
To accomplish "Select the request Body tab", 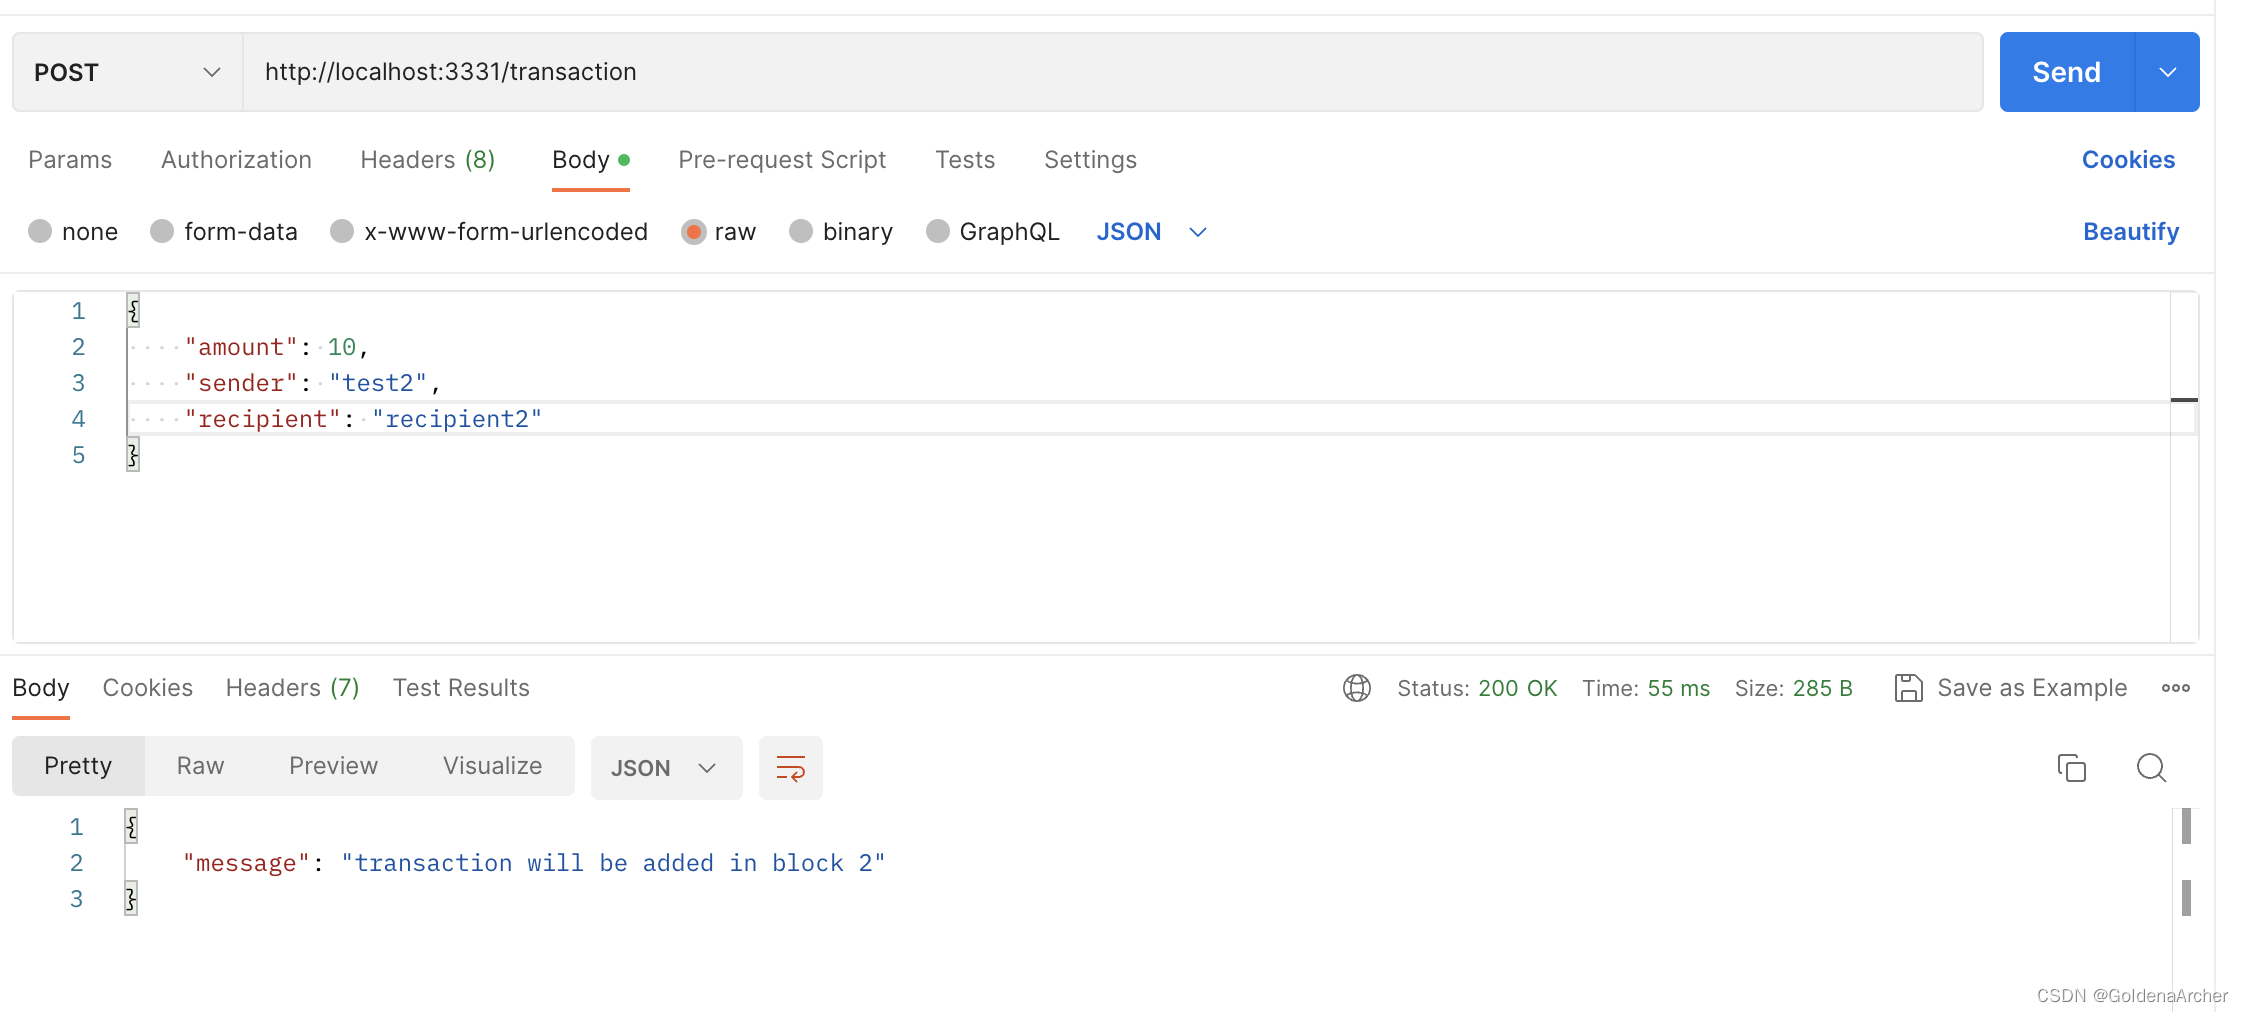I will click(590, 160).
